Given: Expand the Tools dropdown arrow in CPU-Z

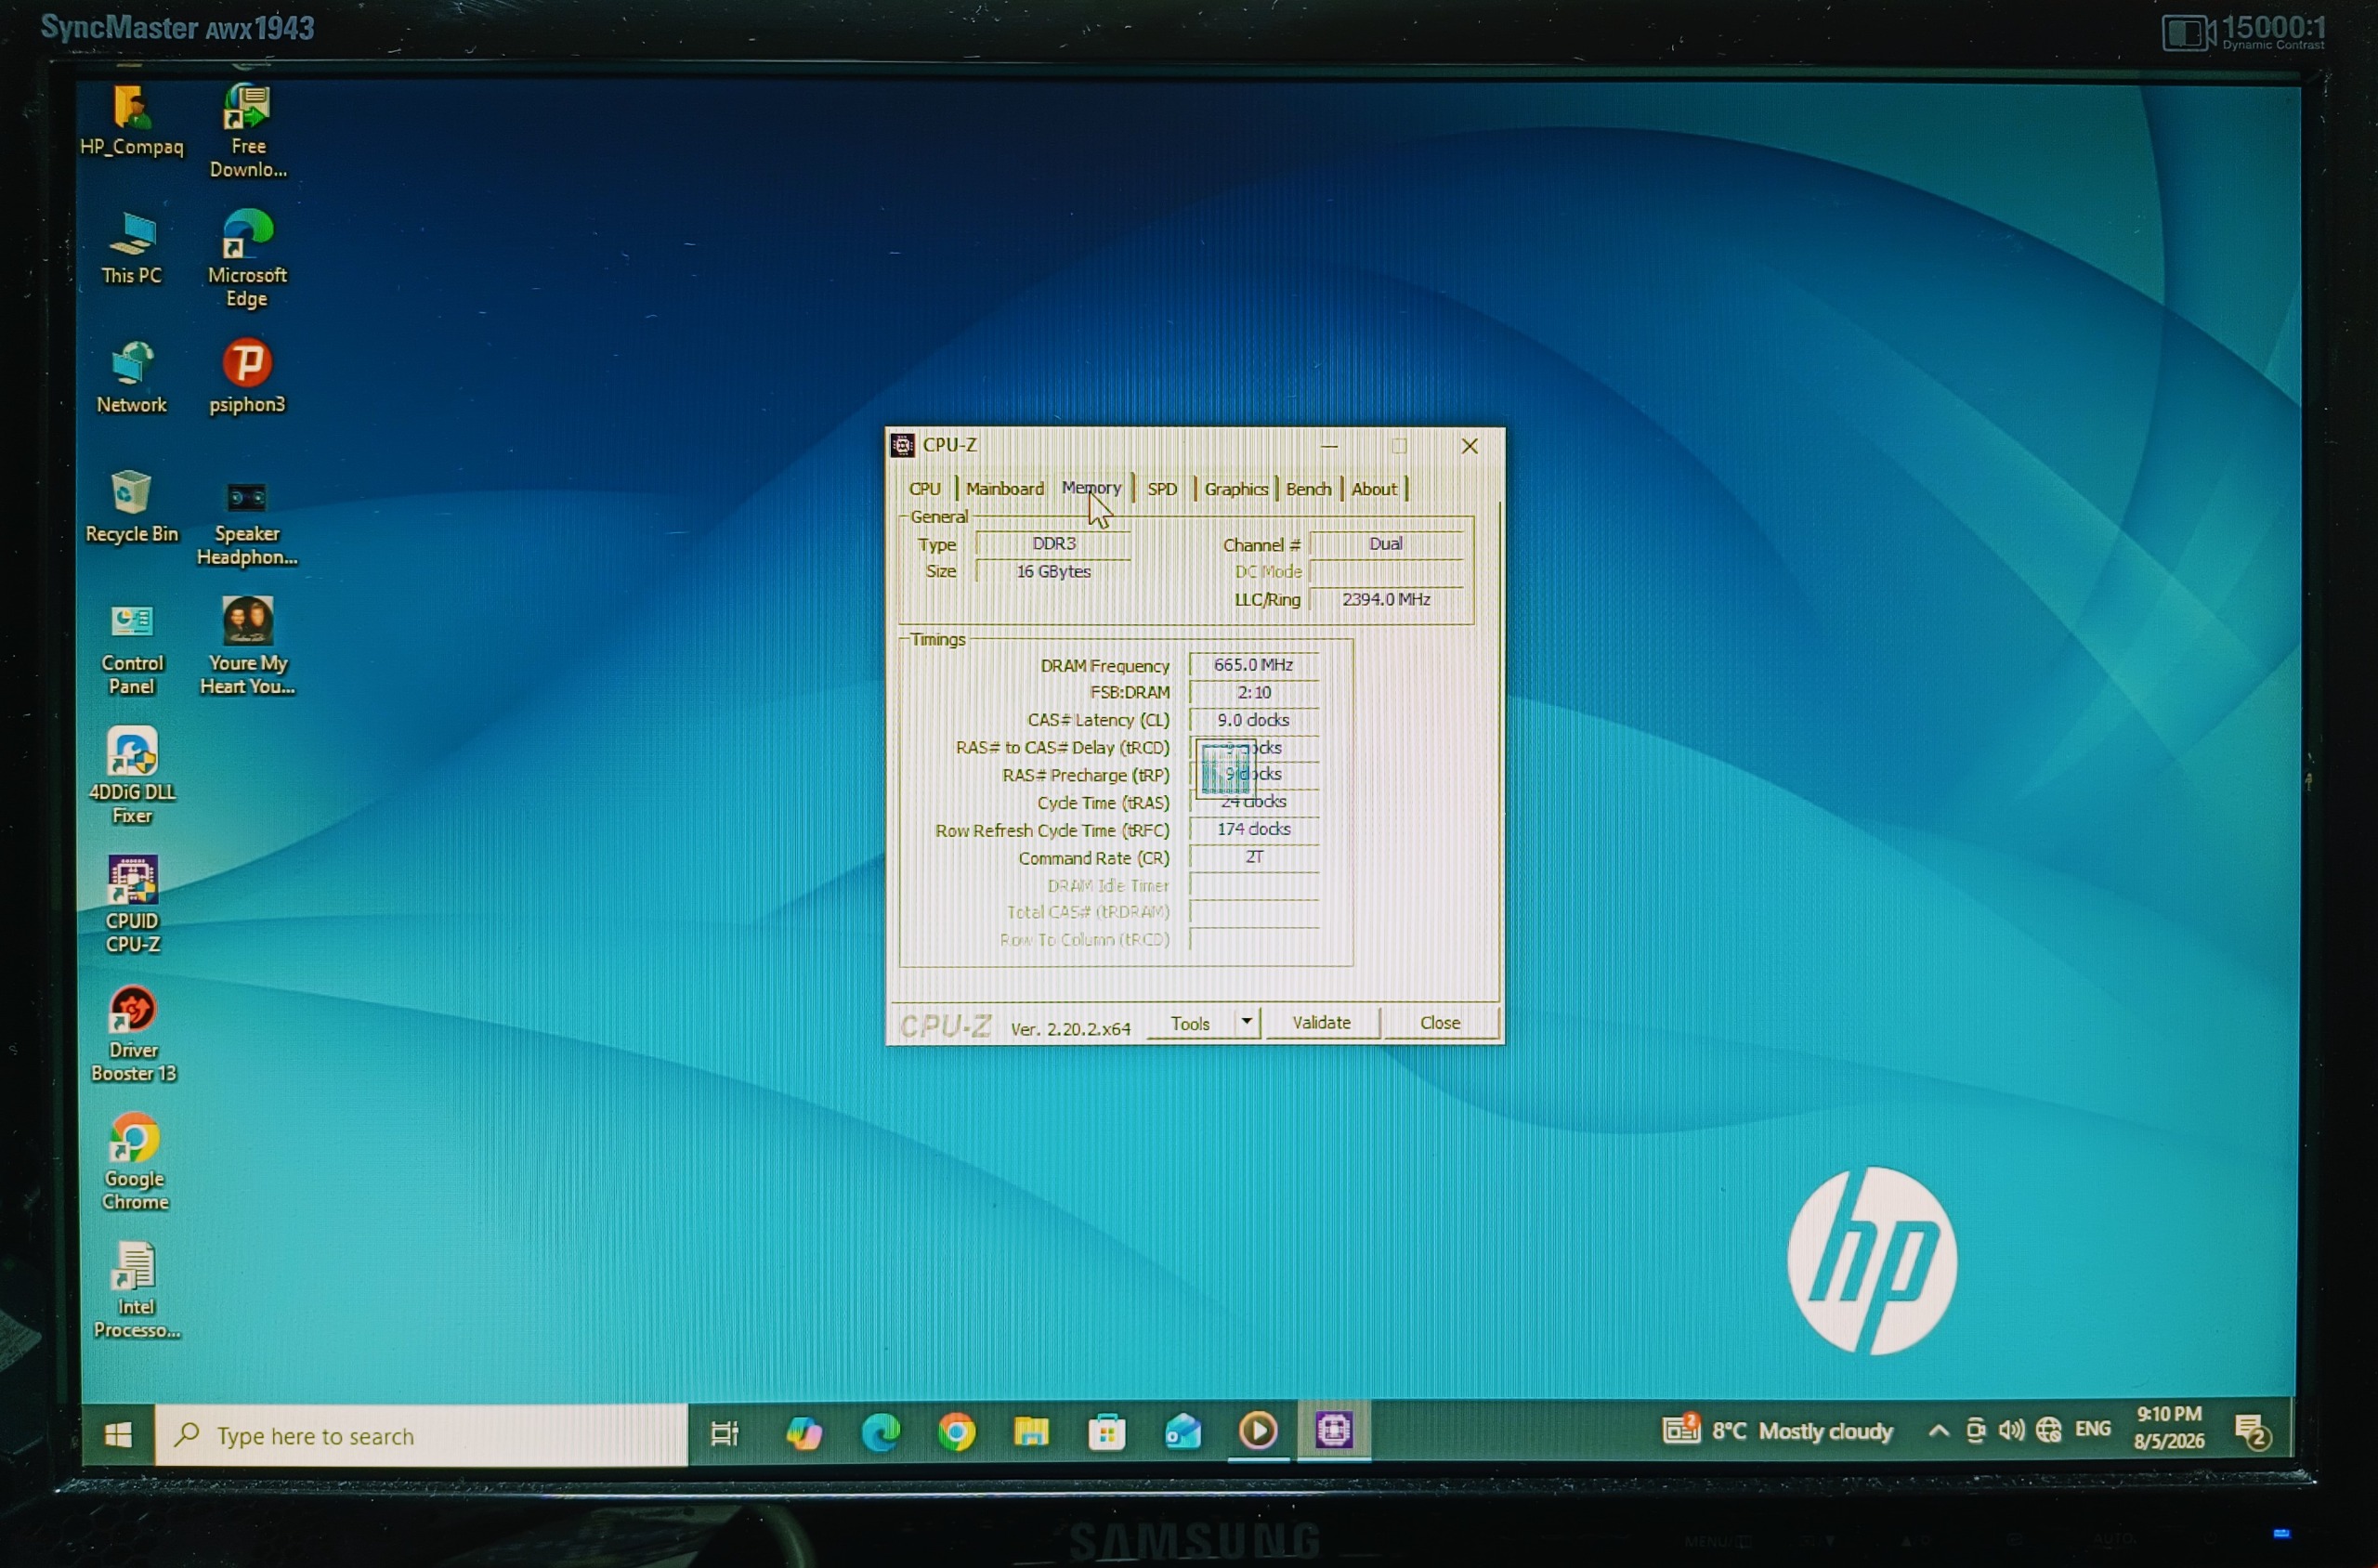Looking at the screenshot, I should click(x=1246, y=1021).
